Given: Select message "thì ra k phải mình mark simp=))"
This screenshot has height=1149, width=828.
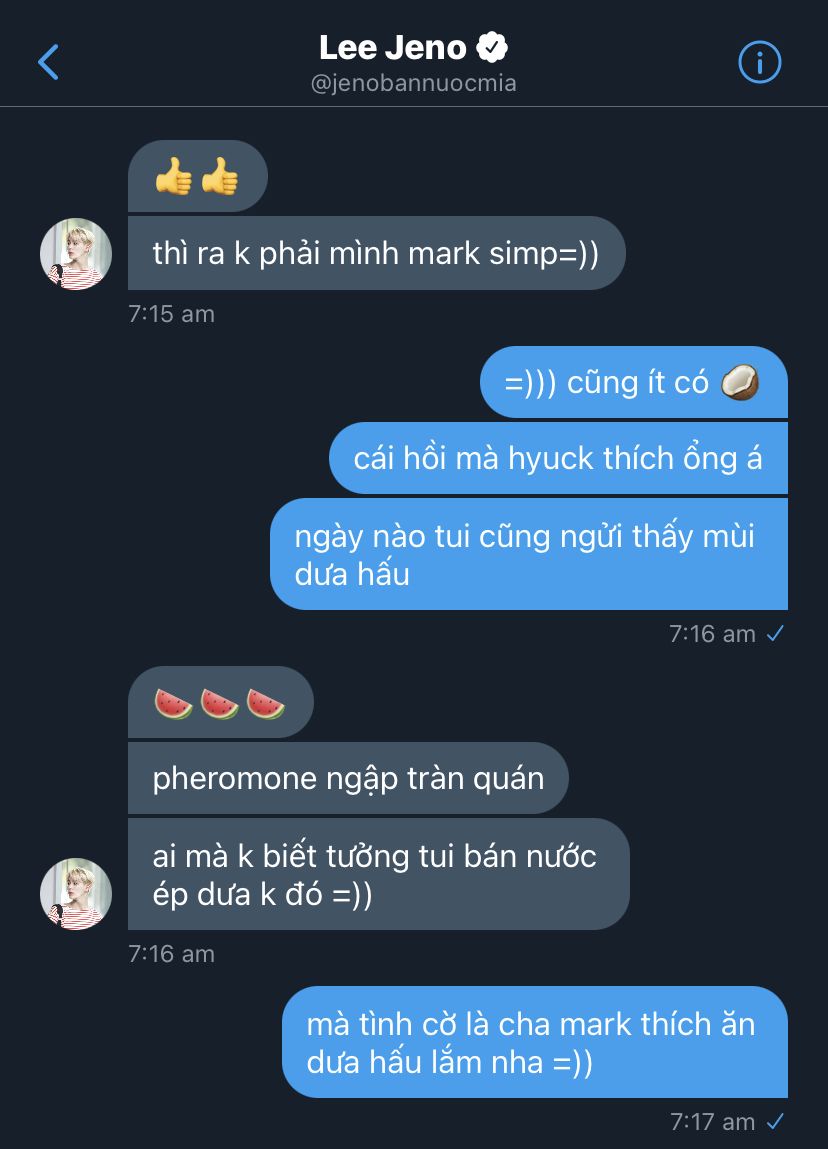Looking at the screenshot, I should pos(377,254).
